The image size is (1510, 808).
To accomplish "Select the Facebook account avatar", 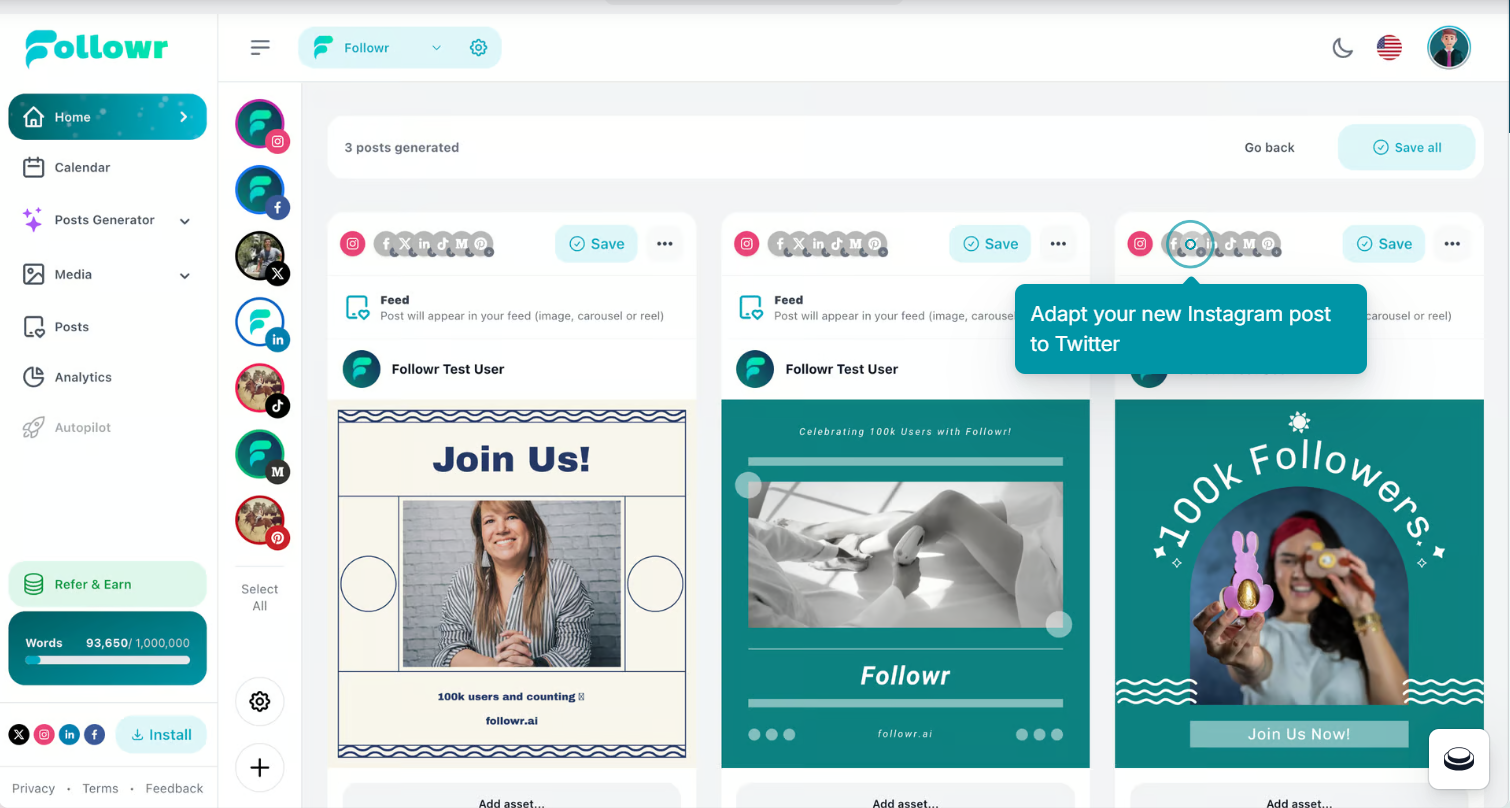I will coord(261,191).
